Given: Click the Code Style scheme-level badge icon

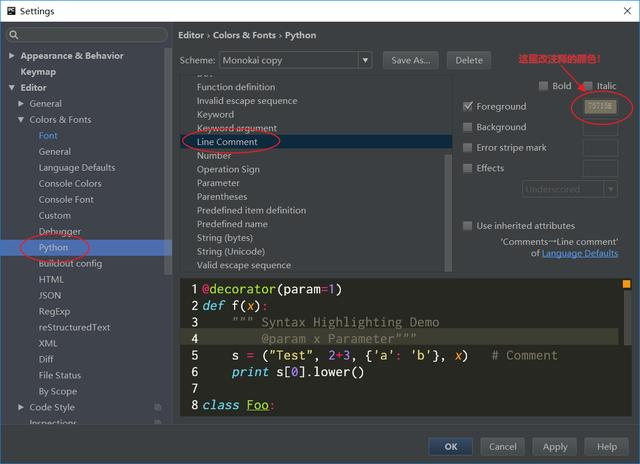Looking at the screenshot, I should 158,407.
